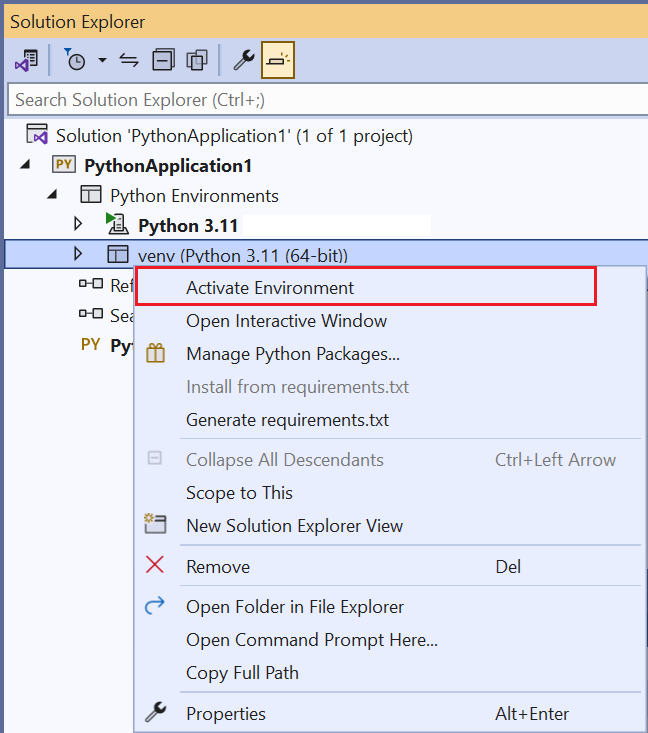The image size is (648, 733).
Task: Select Open Interactive Window menu entry
Action: tap(286, 321)
